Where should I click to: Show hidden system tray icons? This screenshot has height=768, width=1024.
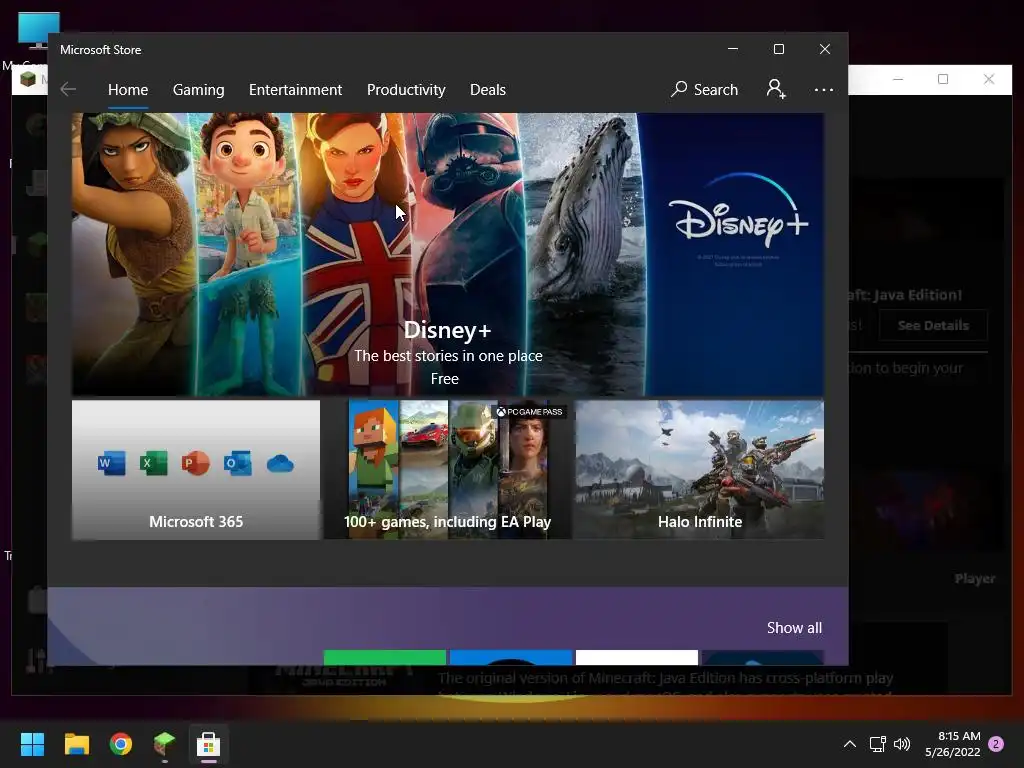(x=850, y=744)
